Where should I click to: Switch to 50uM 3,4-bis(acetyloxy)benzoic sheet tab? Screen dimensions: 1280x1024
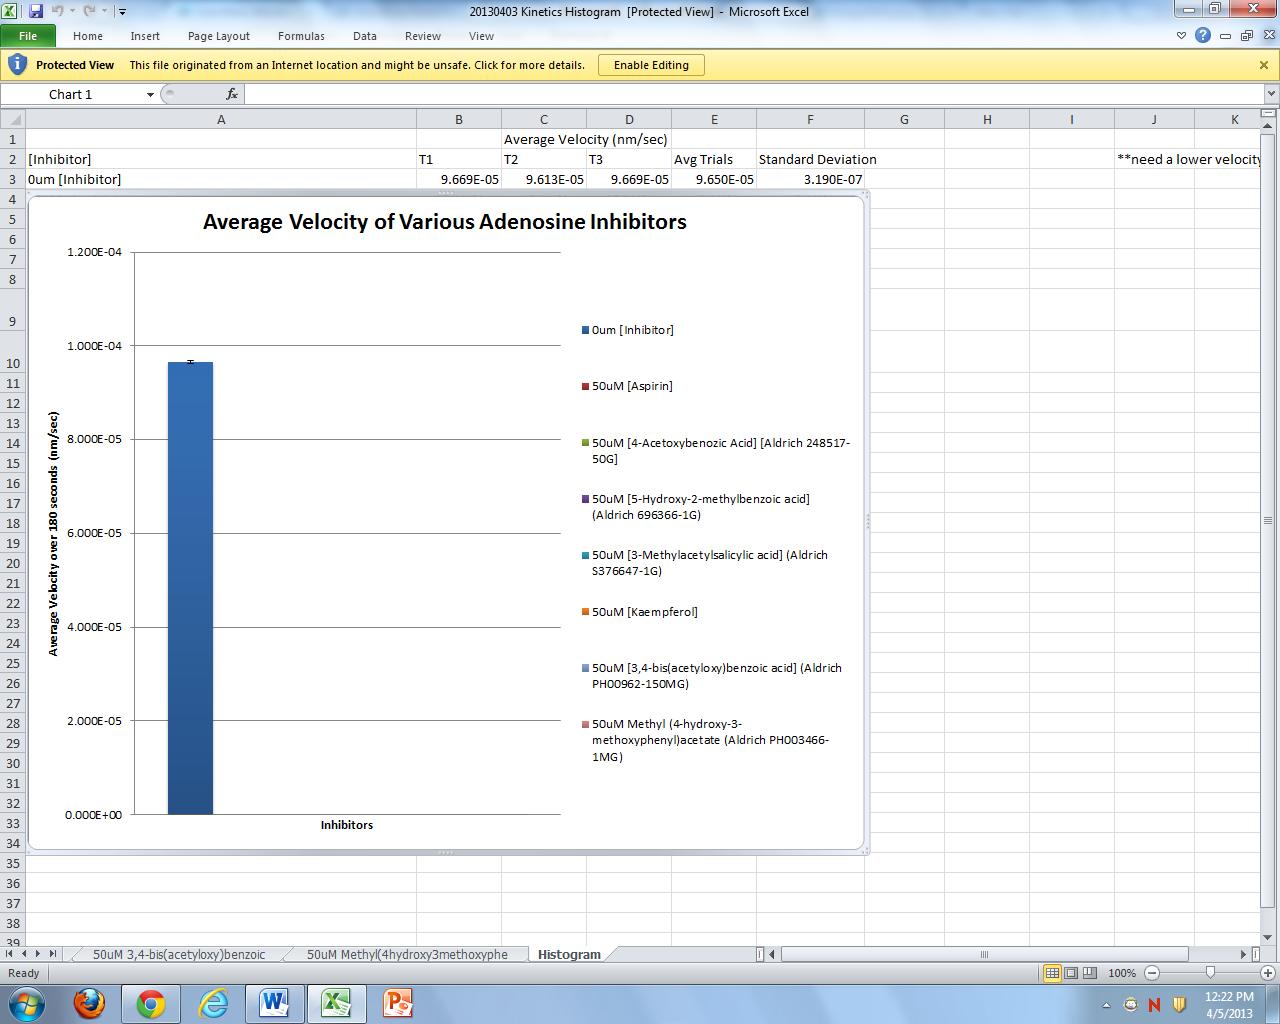coord(179,954)
